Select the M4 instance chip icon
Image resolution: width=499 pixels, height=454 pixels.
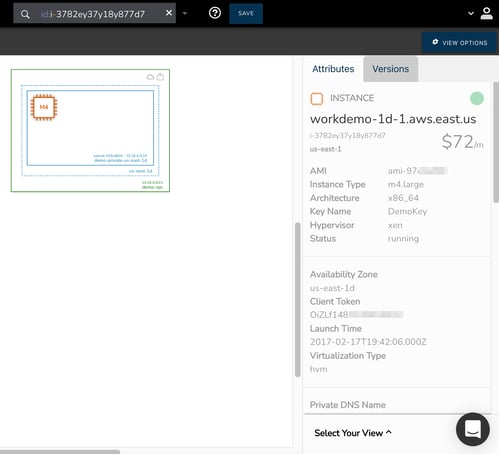pos(44,107)
